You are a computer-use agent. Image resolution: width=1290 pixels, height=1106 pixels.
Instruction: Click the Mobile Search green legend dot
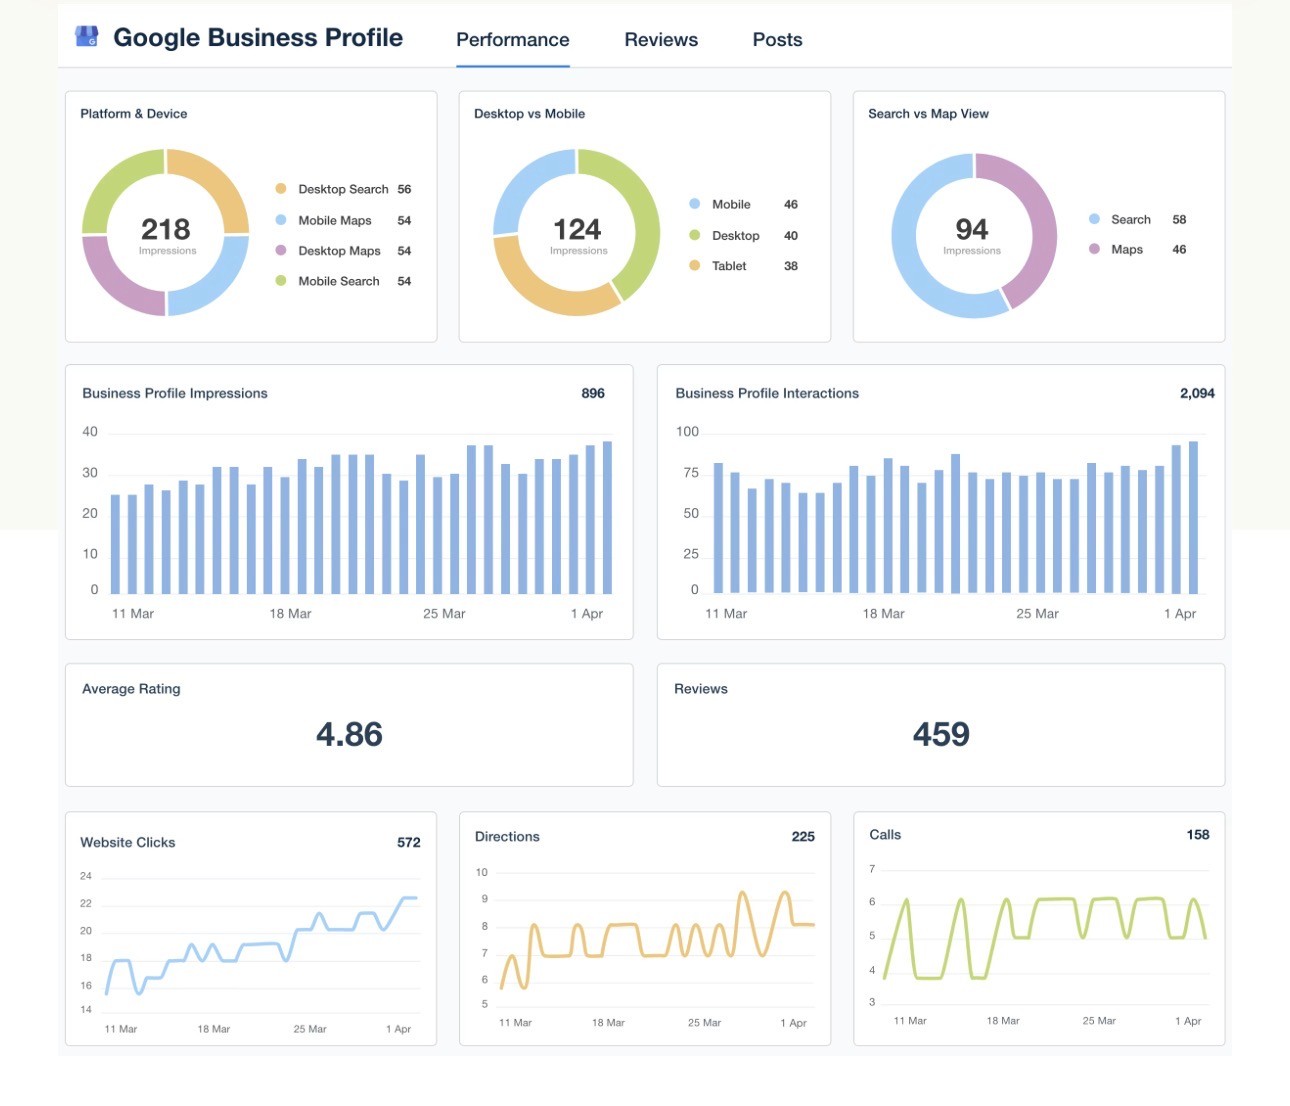point(281,281)
